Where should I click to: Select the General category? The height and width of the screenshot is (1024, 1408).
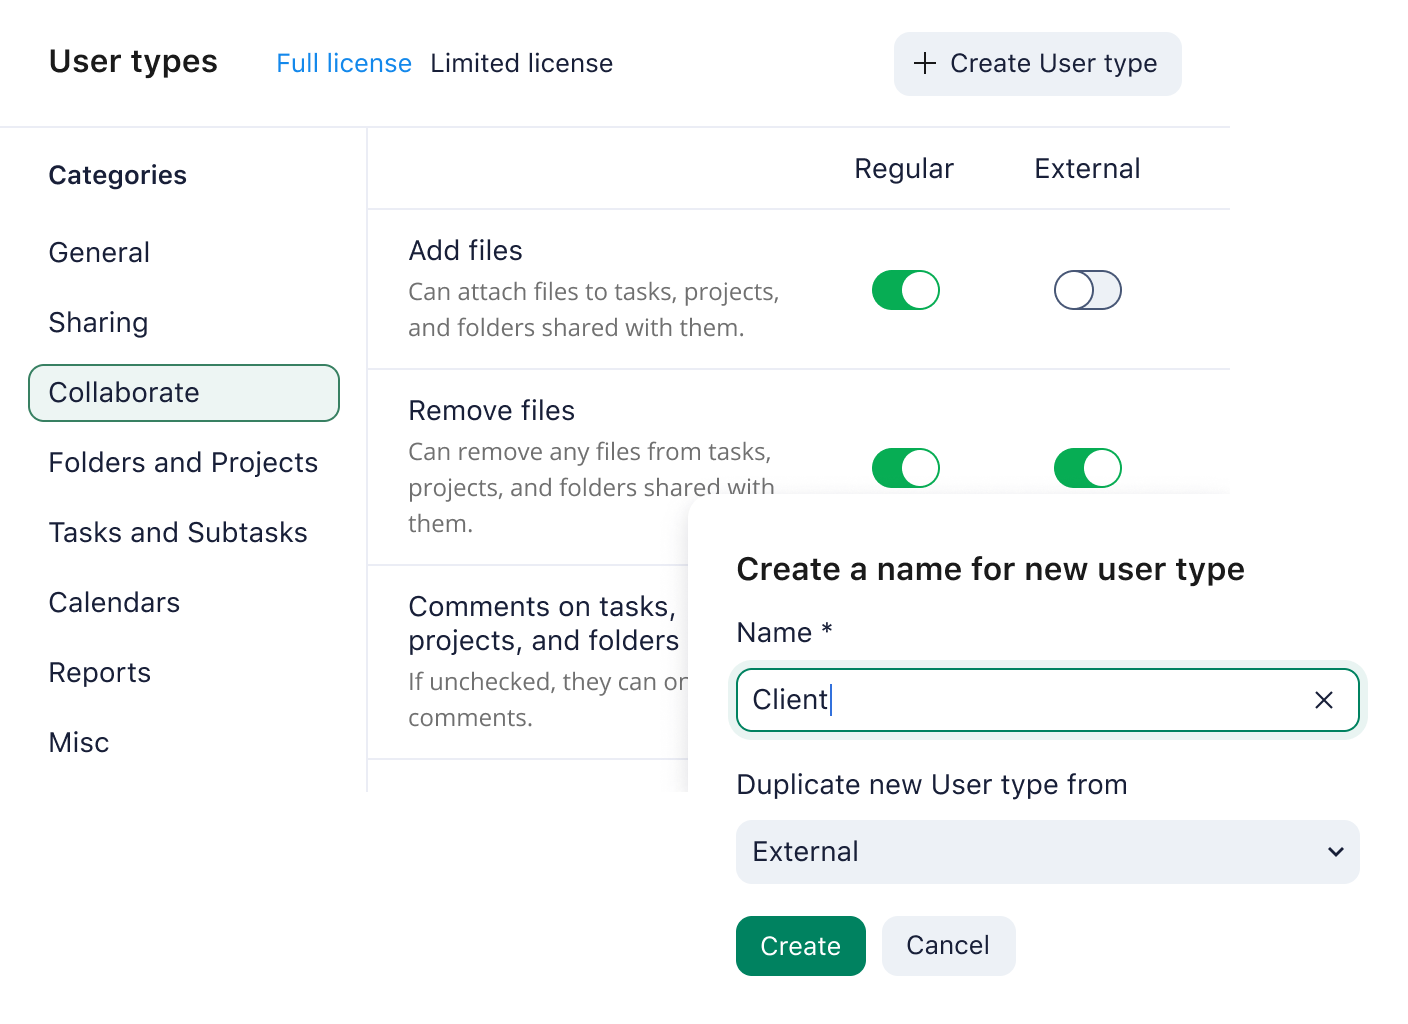click(x=99, y=252)
